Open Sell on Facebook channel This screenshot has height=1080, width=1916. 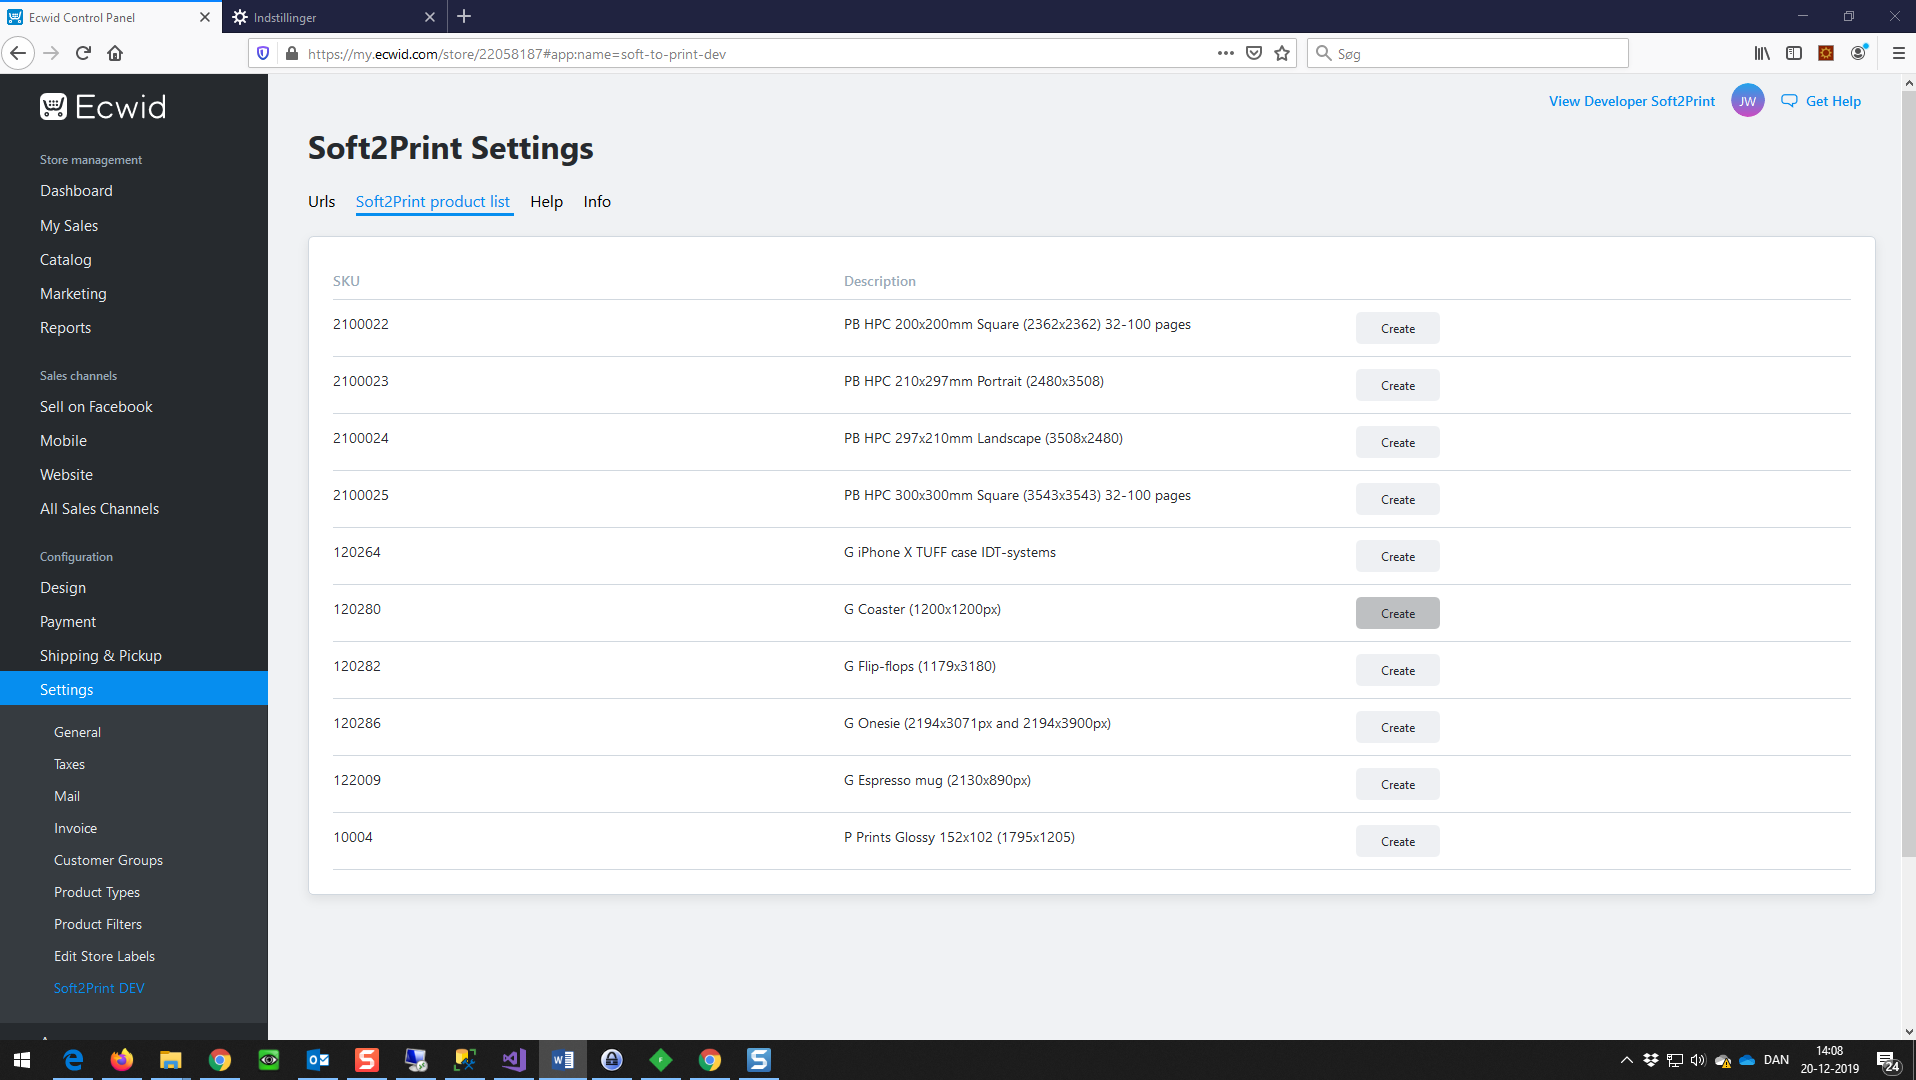[x=96, y=406]
